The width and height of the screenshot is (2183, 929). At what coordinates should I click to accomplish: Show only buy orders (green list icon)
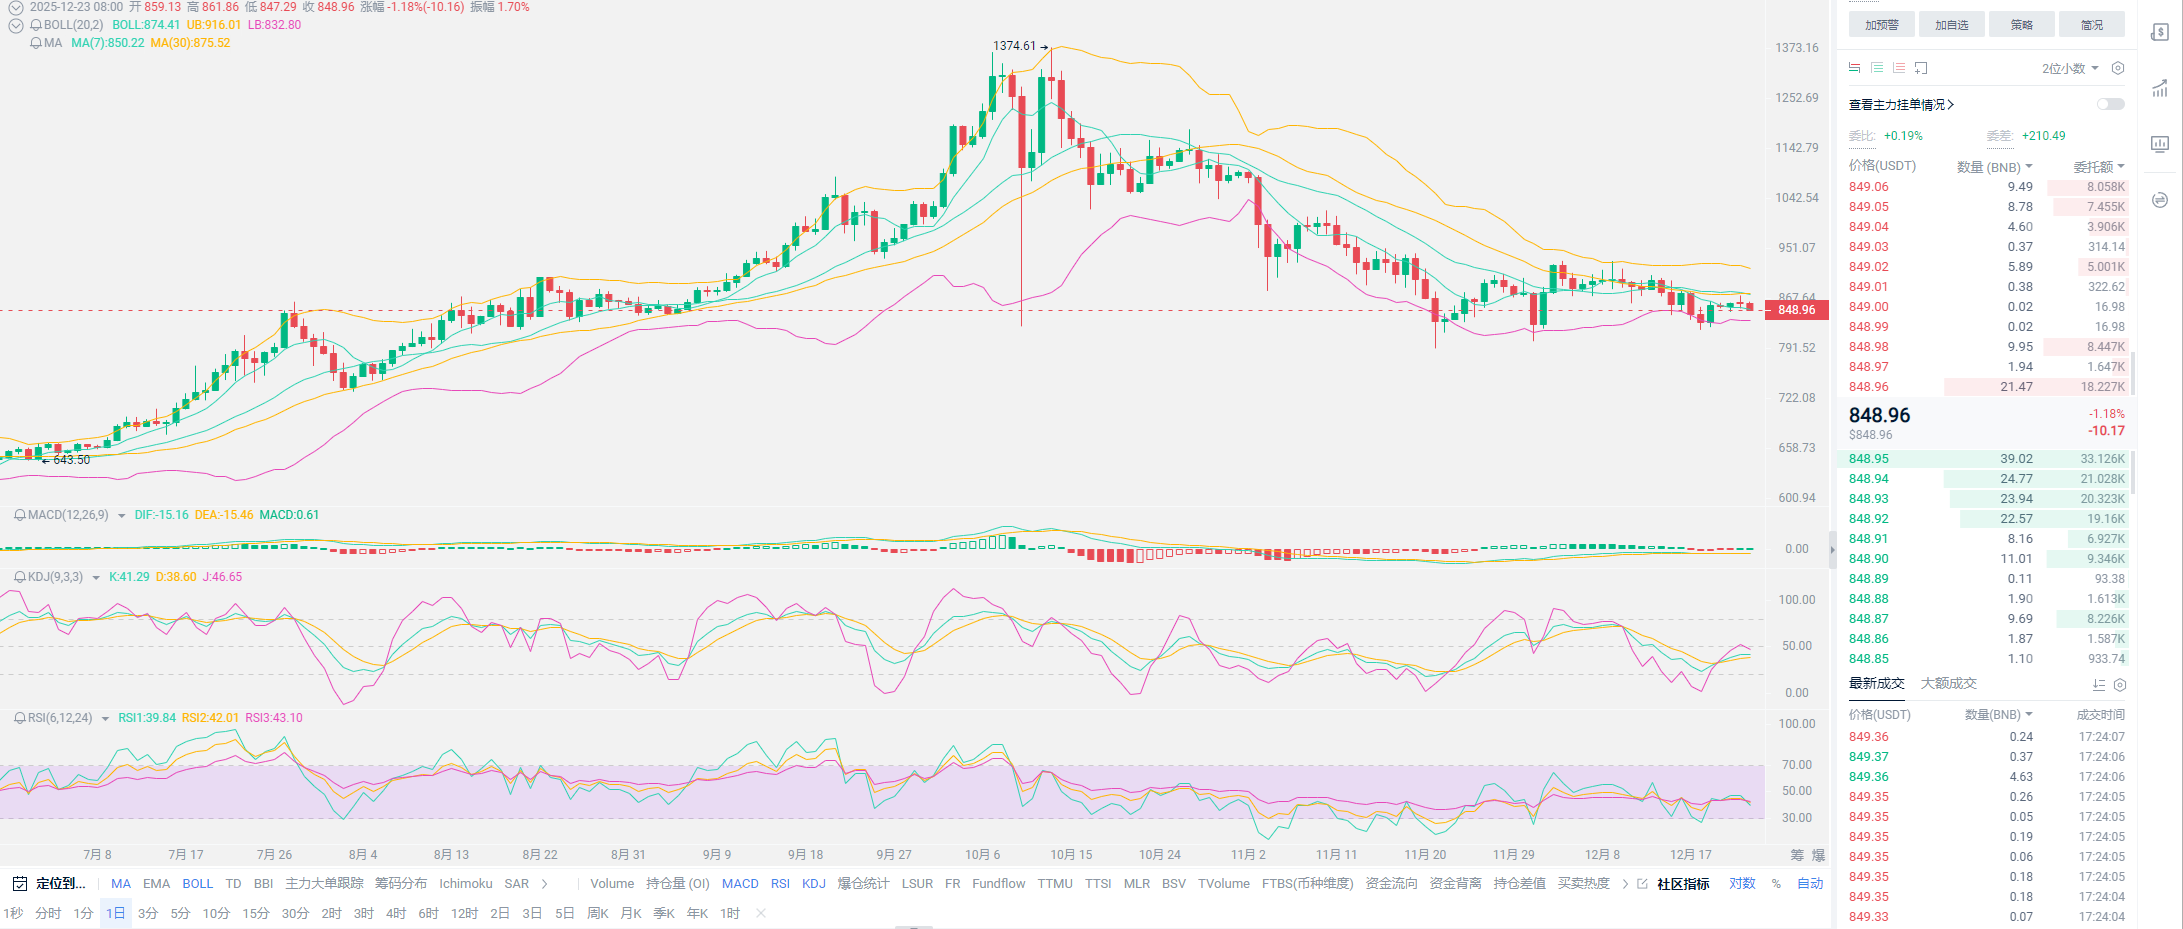tap(1877, 68)
